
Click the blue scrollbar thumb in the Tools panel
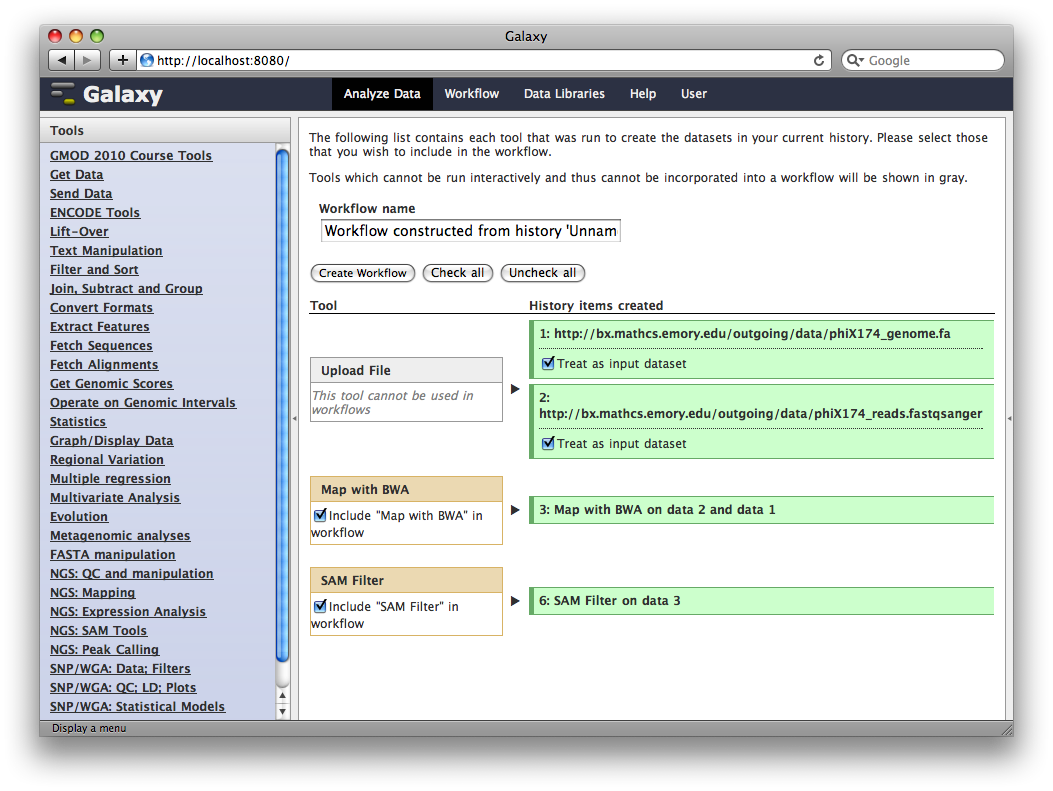click(283, 406)
